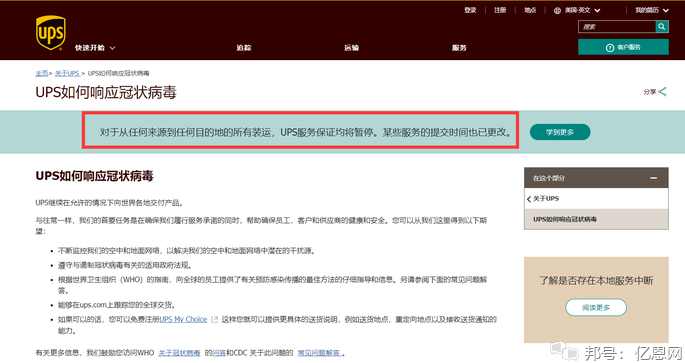Screen dimensions: 685x363
Task: Click the 客户服务 button
Action: (x=623, y=47)
